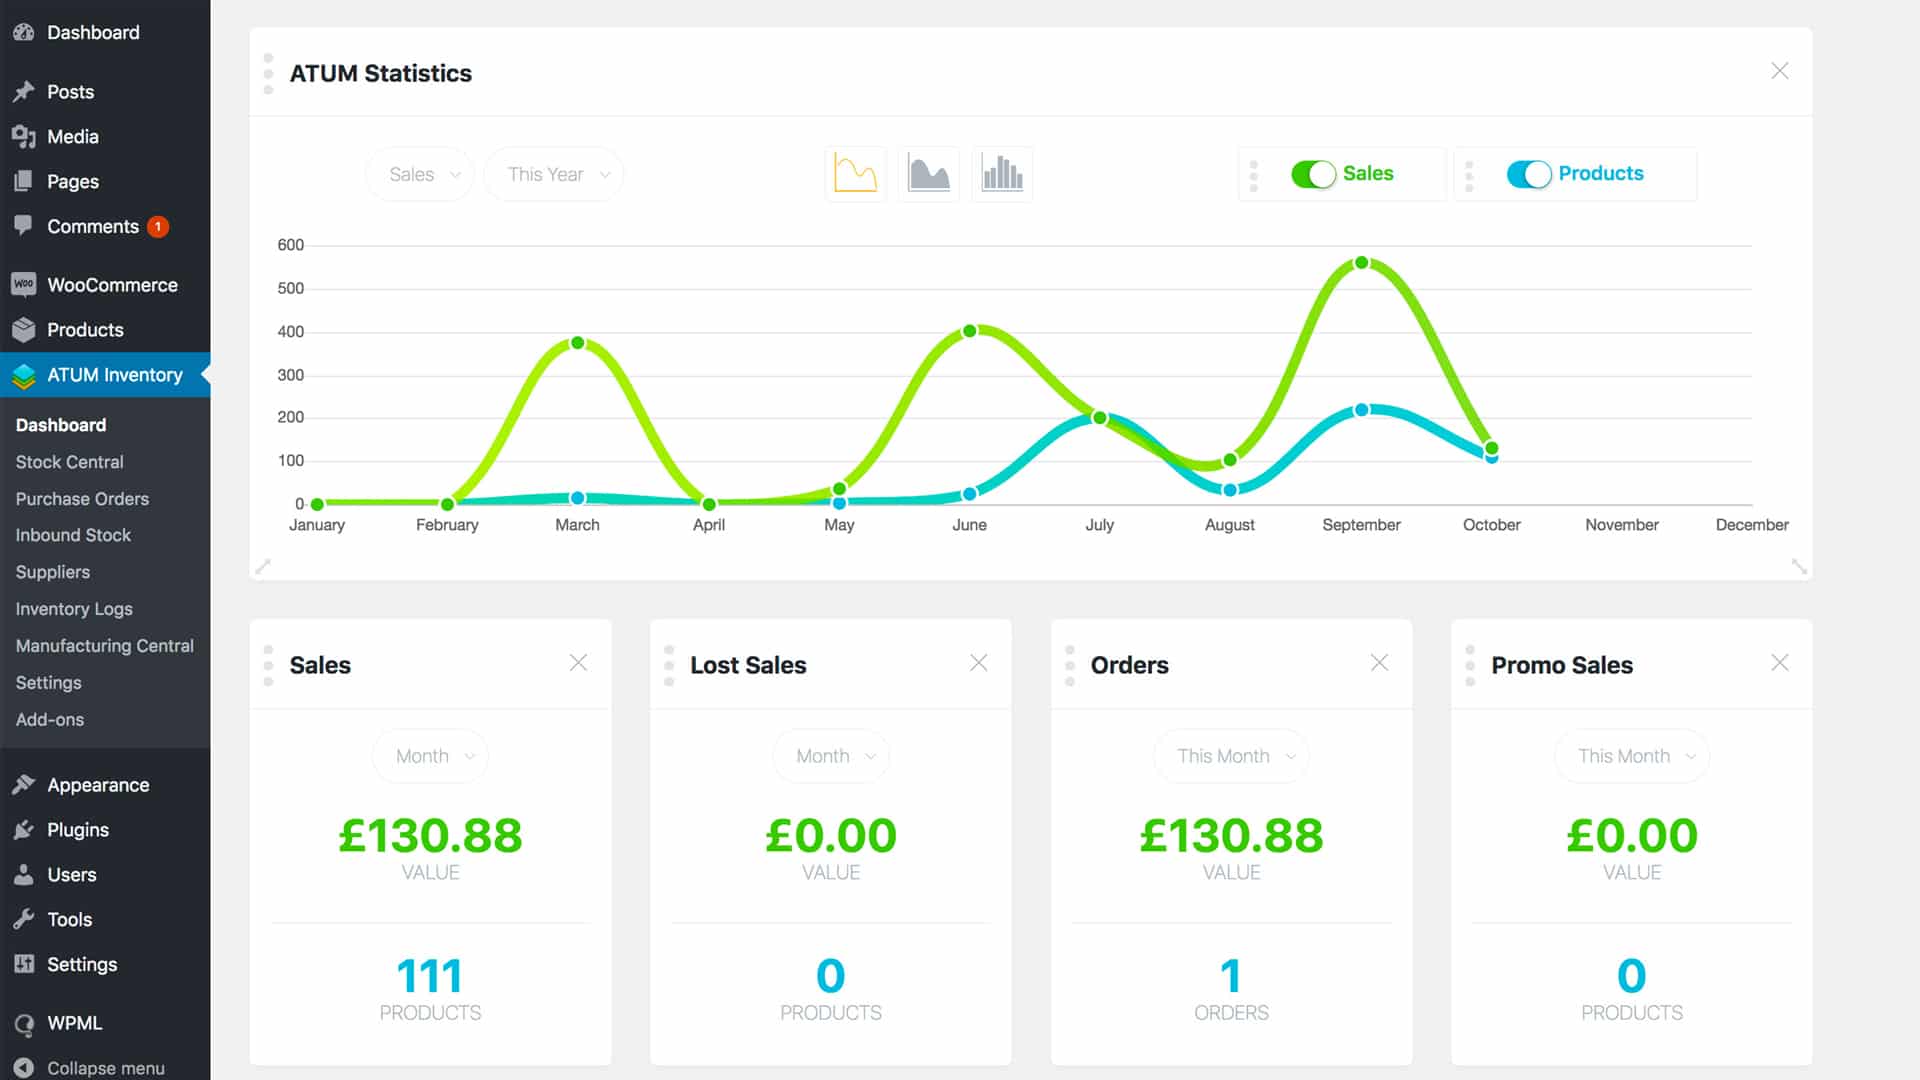Viewport: 1920px width, 1080px height.
Task: Toggle the Sales series switch off
Action: pos(1314,174)
